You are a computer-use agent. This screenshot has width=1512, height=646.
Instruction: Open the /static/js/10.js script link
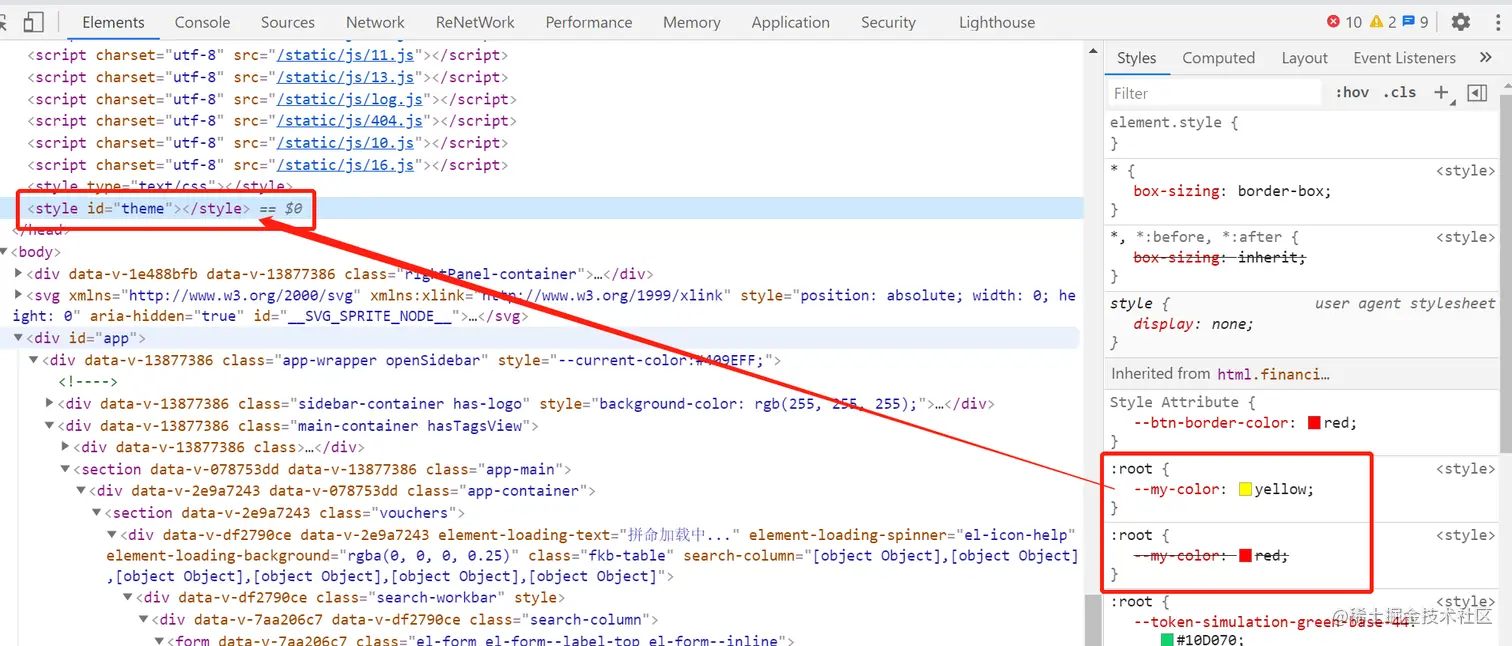pyautogui.click(x=345, y=143)
